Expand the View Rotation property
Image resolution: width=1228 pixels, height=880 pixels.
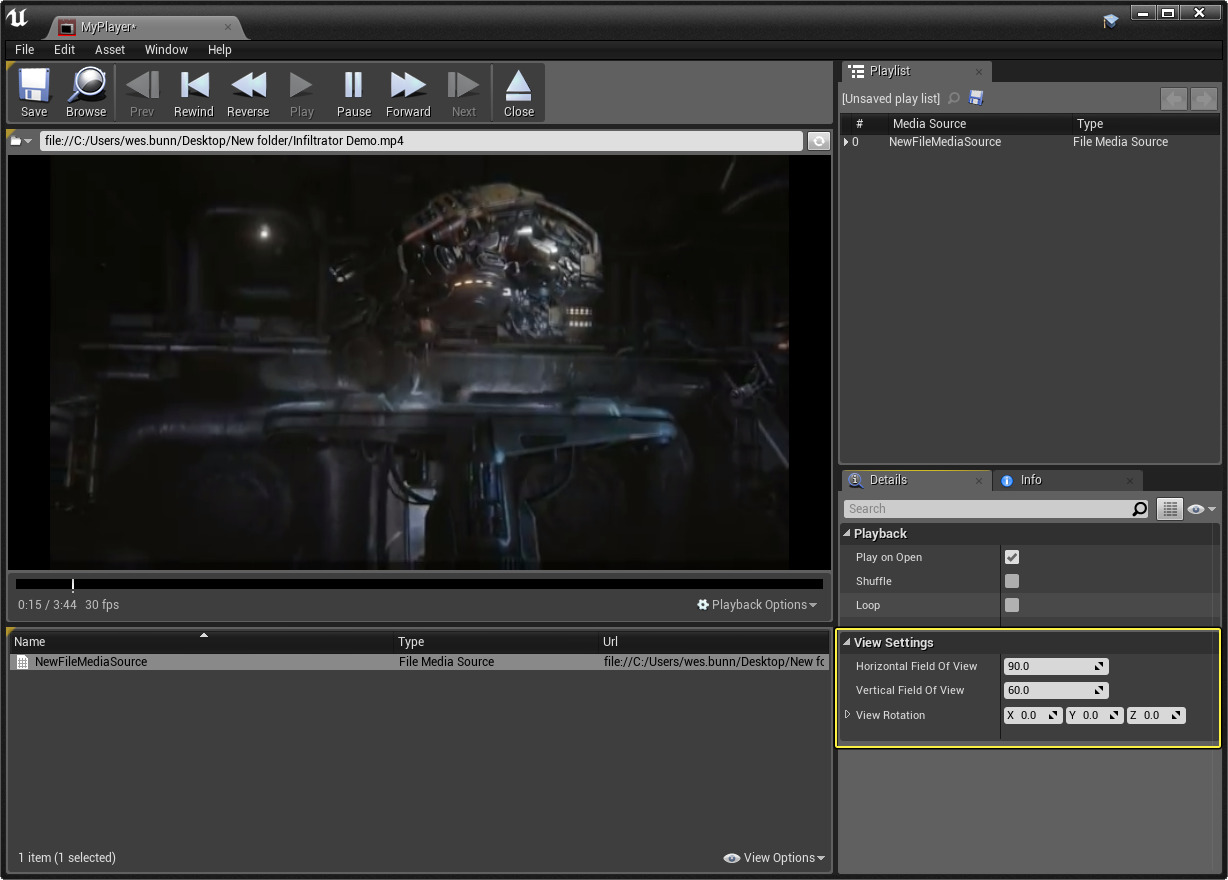[847, 715]
